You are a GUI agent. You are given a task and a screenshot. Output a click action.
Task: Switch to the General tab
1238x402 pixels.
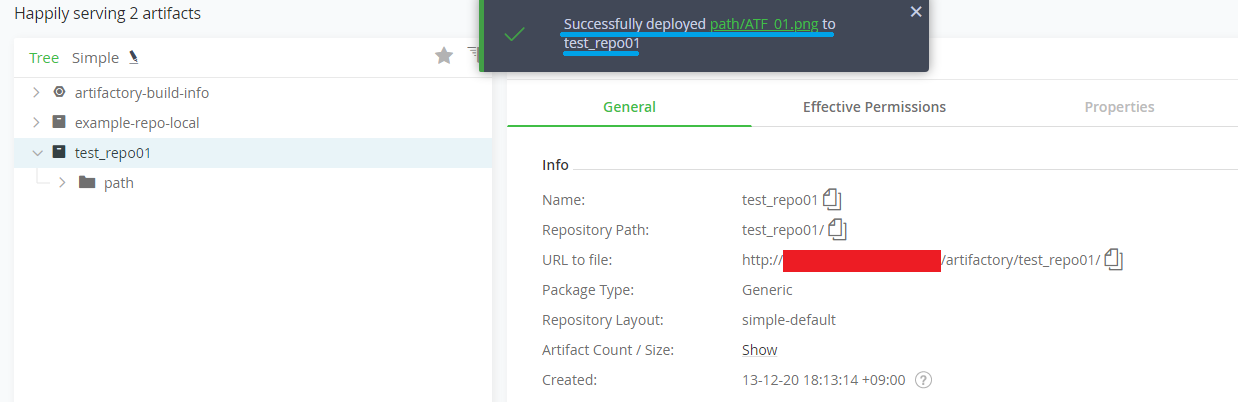629,107
